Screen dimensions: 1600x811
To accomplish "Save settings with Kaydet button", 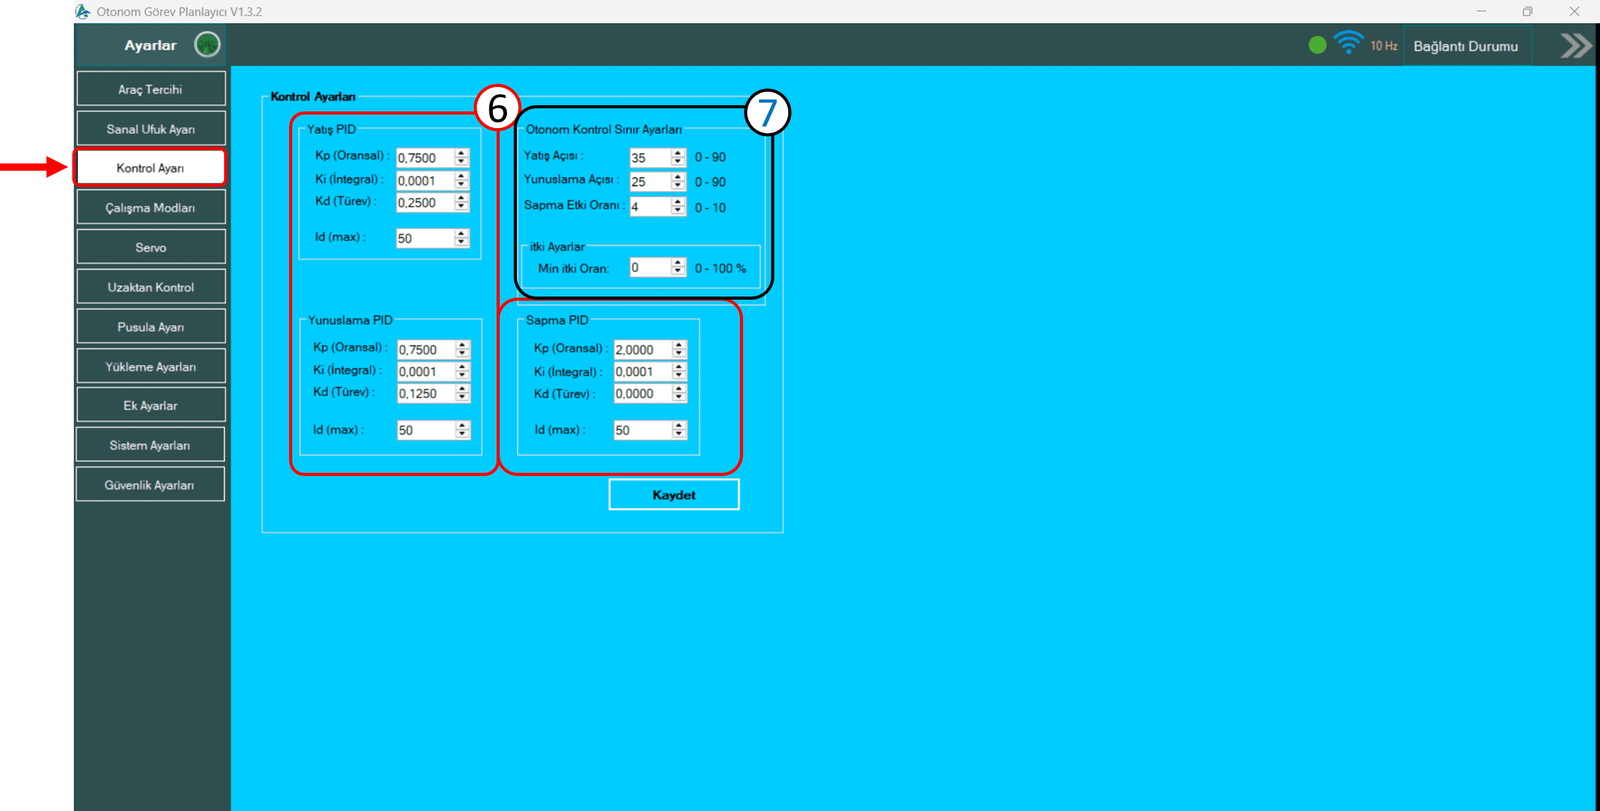I will click(x=673, y=495).
